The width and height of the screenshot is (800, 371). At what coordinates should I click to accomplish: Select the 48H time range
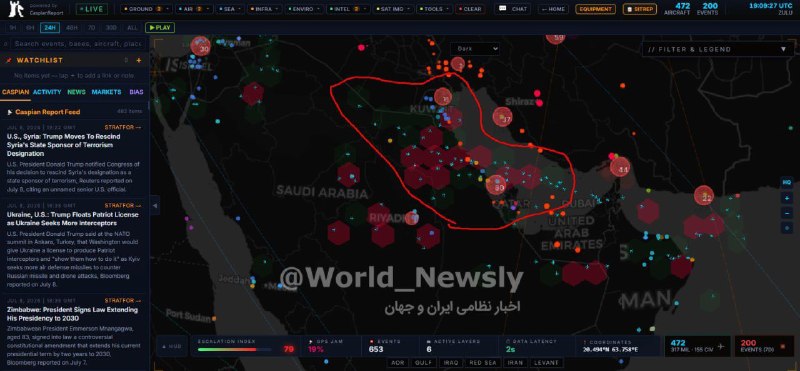click(72, 28)
